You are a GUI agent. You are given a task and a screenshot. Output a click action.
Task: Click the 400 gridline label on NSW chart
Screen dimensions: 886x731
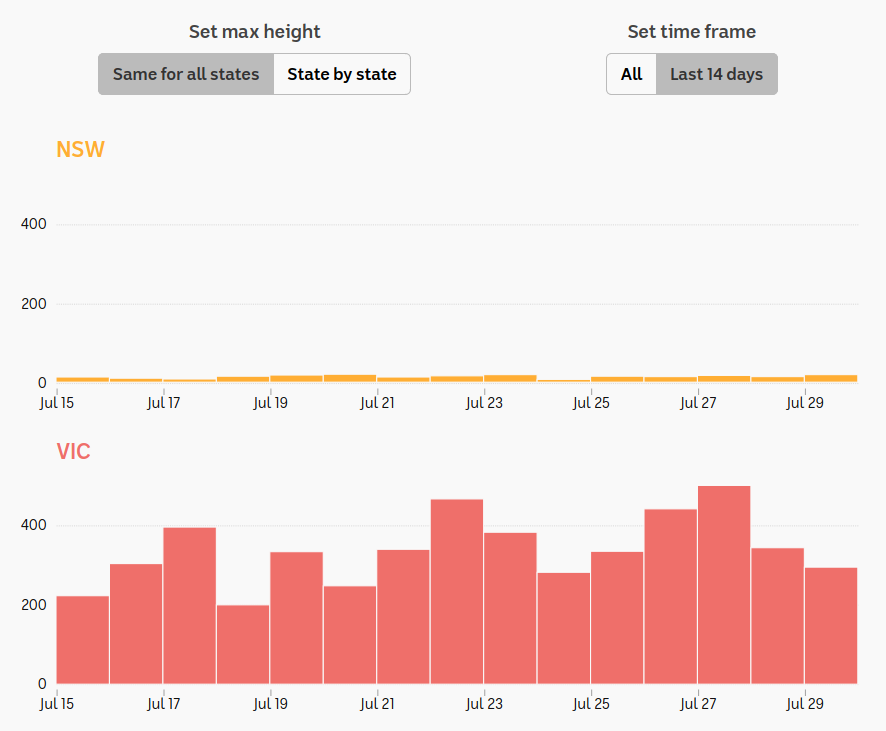pos(34,224)
